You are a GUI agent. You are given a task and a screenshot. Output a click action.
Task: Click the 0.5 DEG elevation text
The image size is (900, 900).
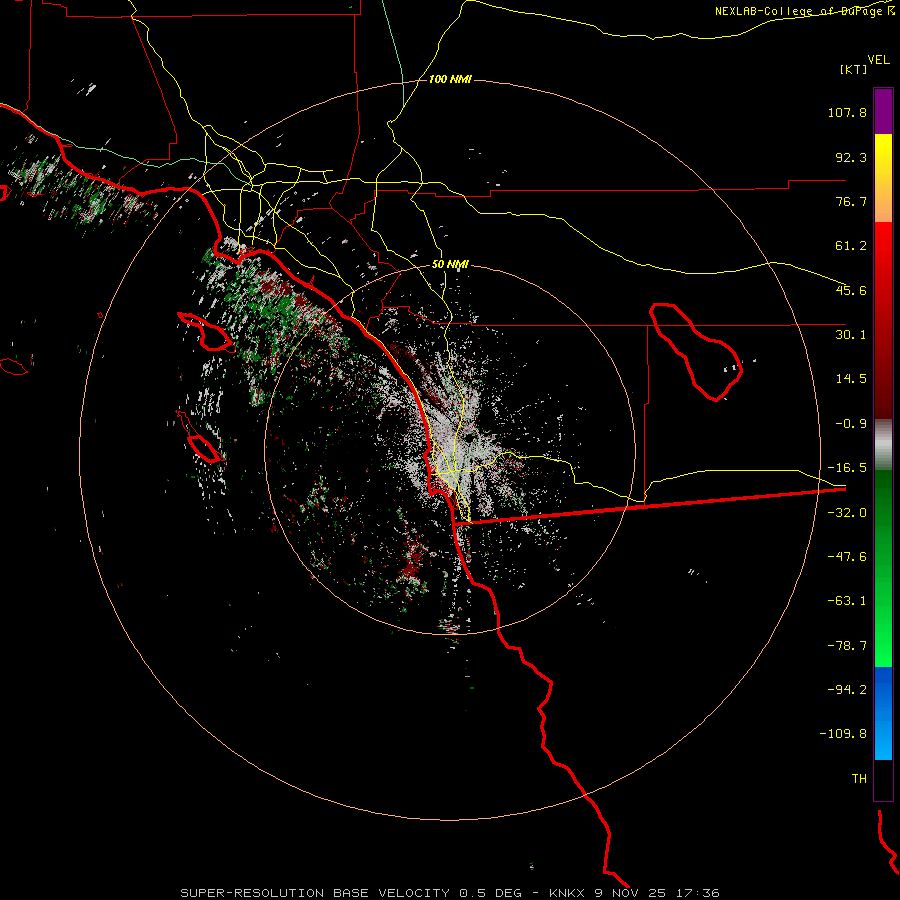(x=490, y=893)
